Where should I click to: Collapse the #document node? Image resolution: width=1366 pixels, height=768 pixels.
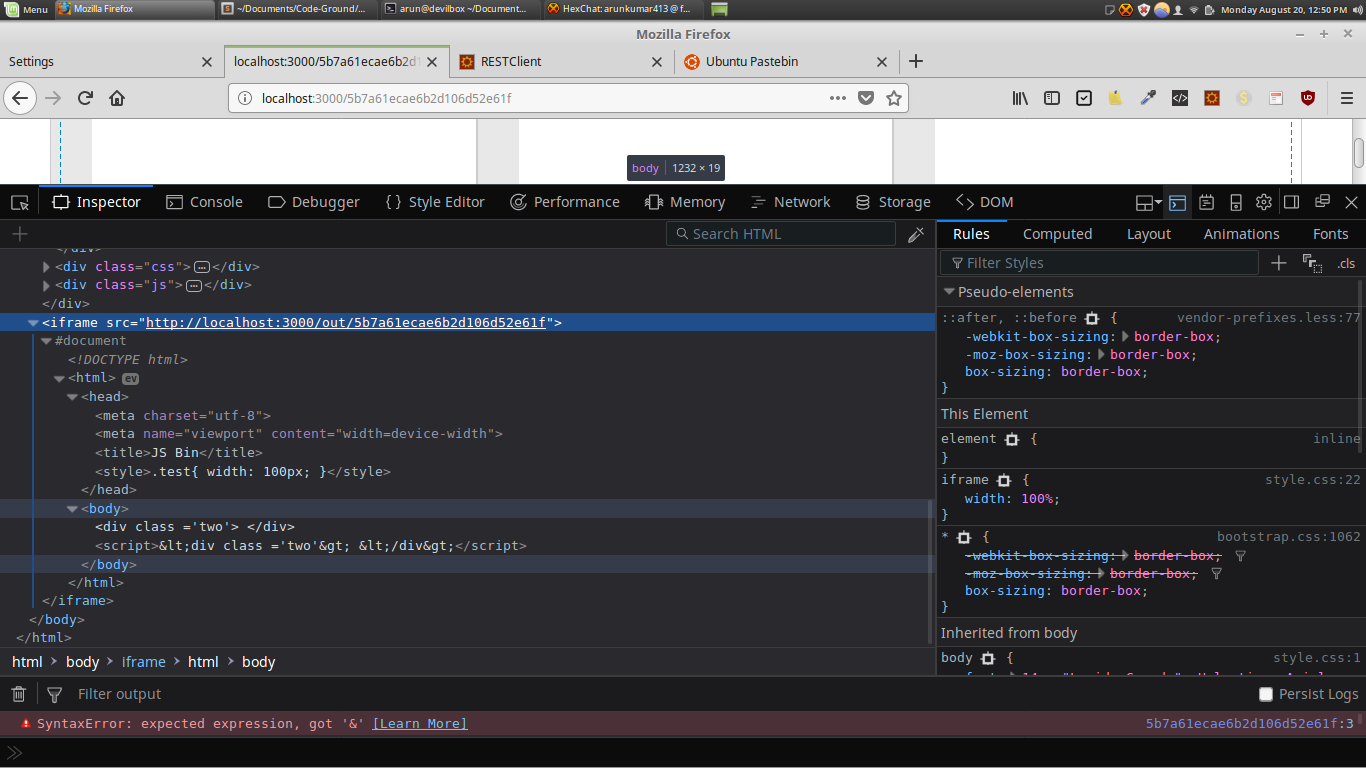coord(46,341)
